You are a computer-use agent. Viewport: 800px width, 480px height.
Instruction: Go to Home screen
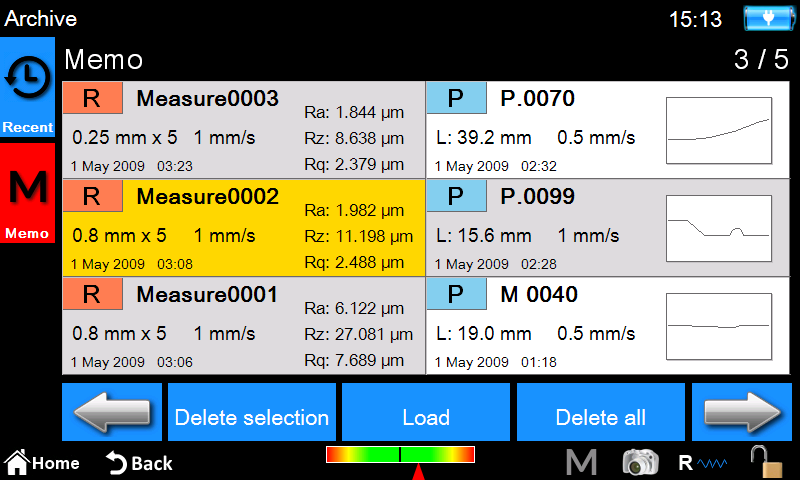tap(42, 463)
